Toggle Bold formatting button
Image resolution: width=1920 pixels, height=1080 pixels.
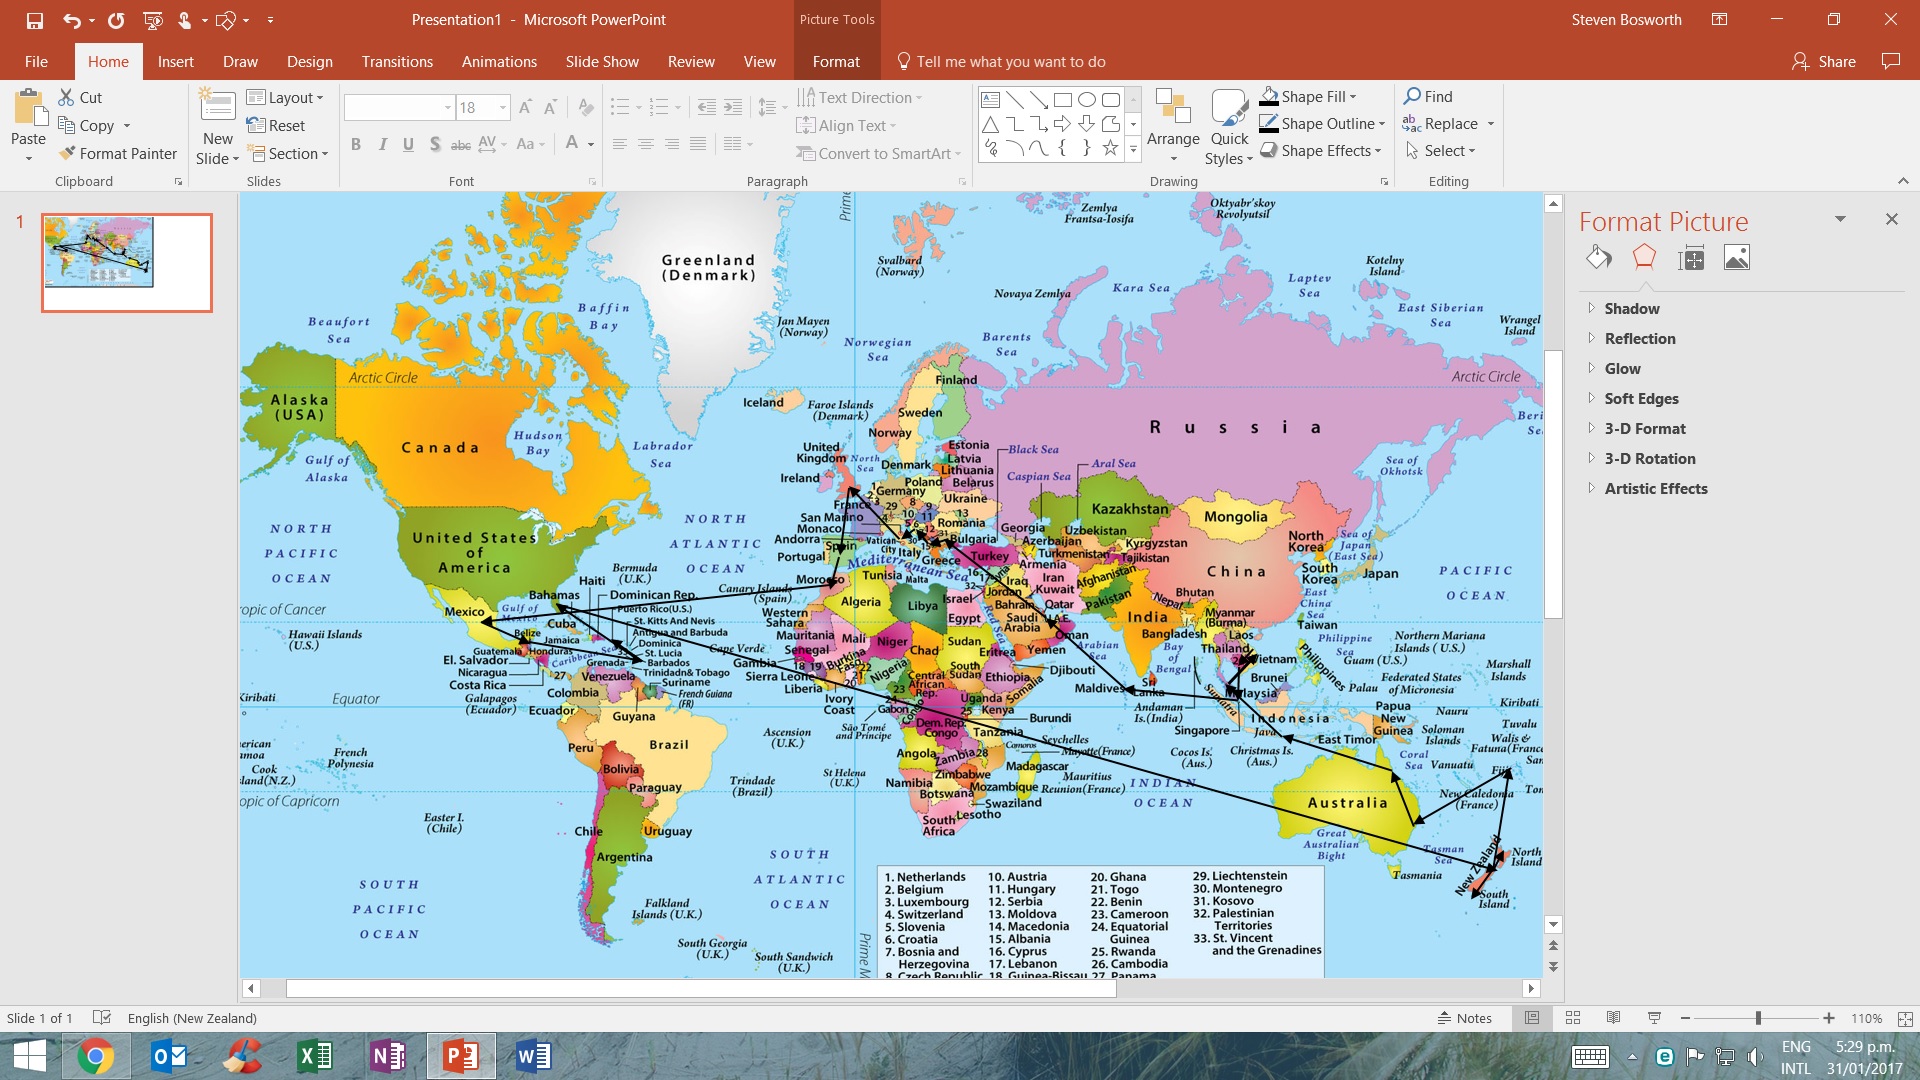point(356,144)
